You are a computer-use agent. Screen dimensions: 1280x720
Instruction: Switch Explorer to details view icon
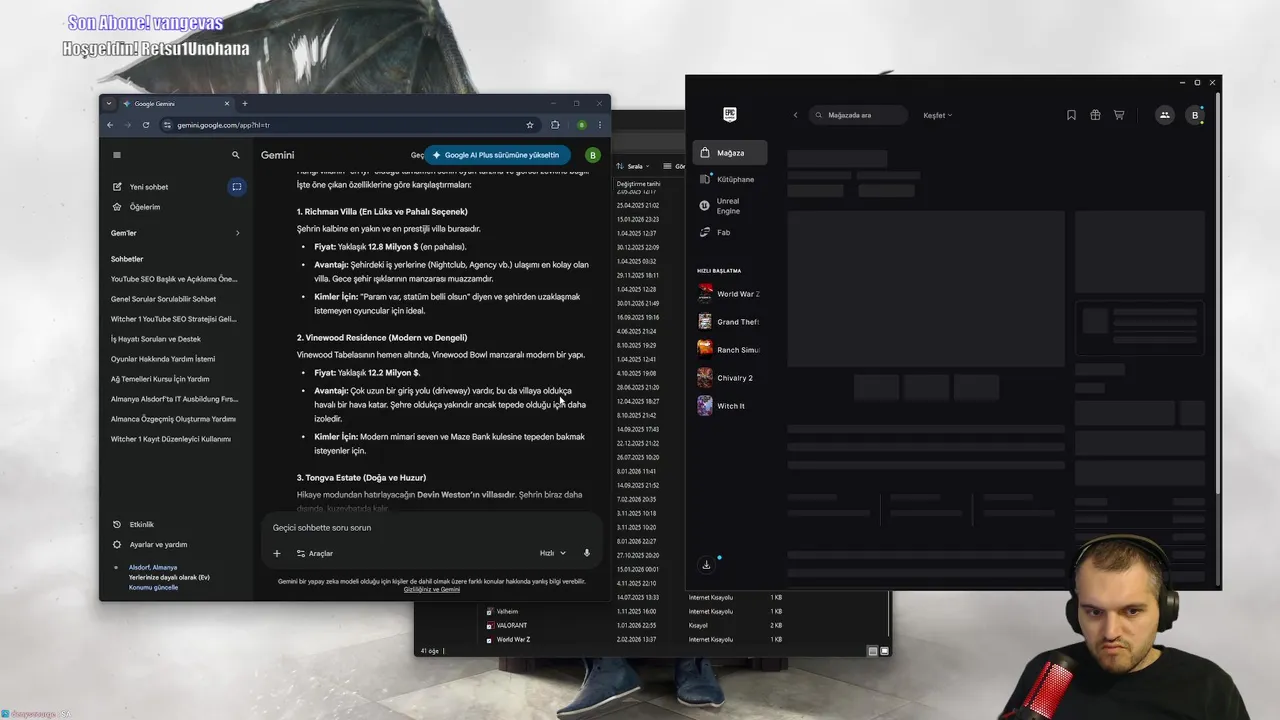(x=872, y=651)
